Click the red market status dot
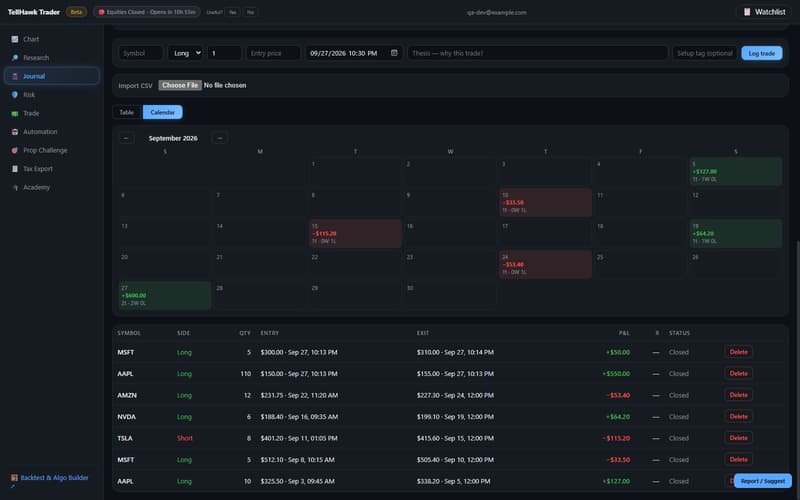The width and height of the screenshot is (800, 500). click(x=102, y=12)
